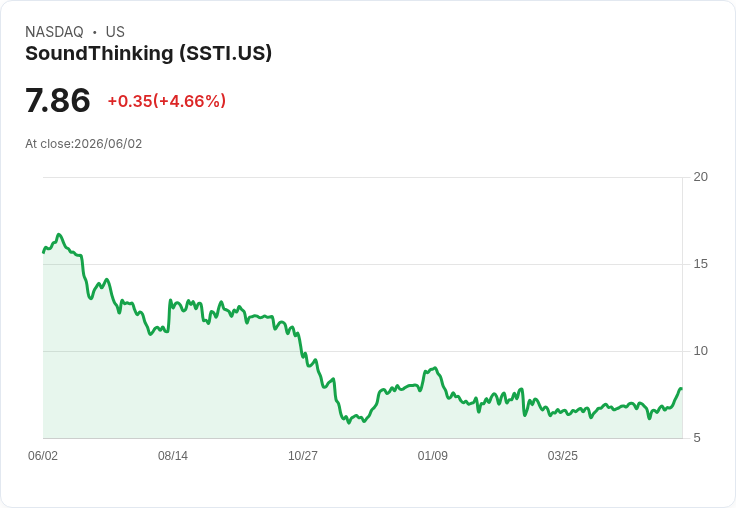Screen dimensions: 736x508
Task: Click the US market label
Action: pos(115,32)
